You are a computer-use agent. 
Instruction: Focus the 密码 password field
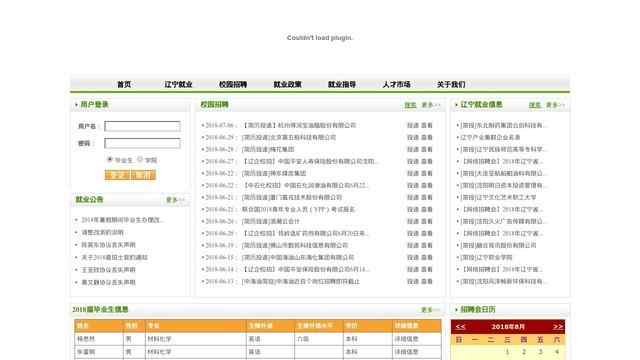pyautogui.click(x=142, y=143)
